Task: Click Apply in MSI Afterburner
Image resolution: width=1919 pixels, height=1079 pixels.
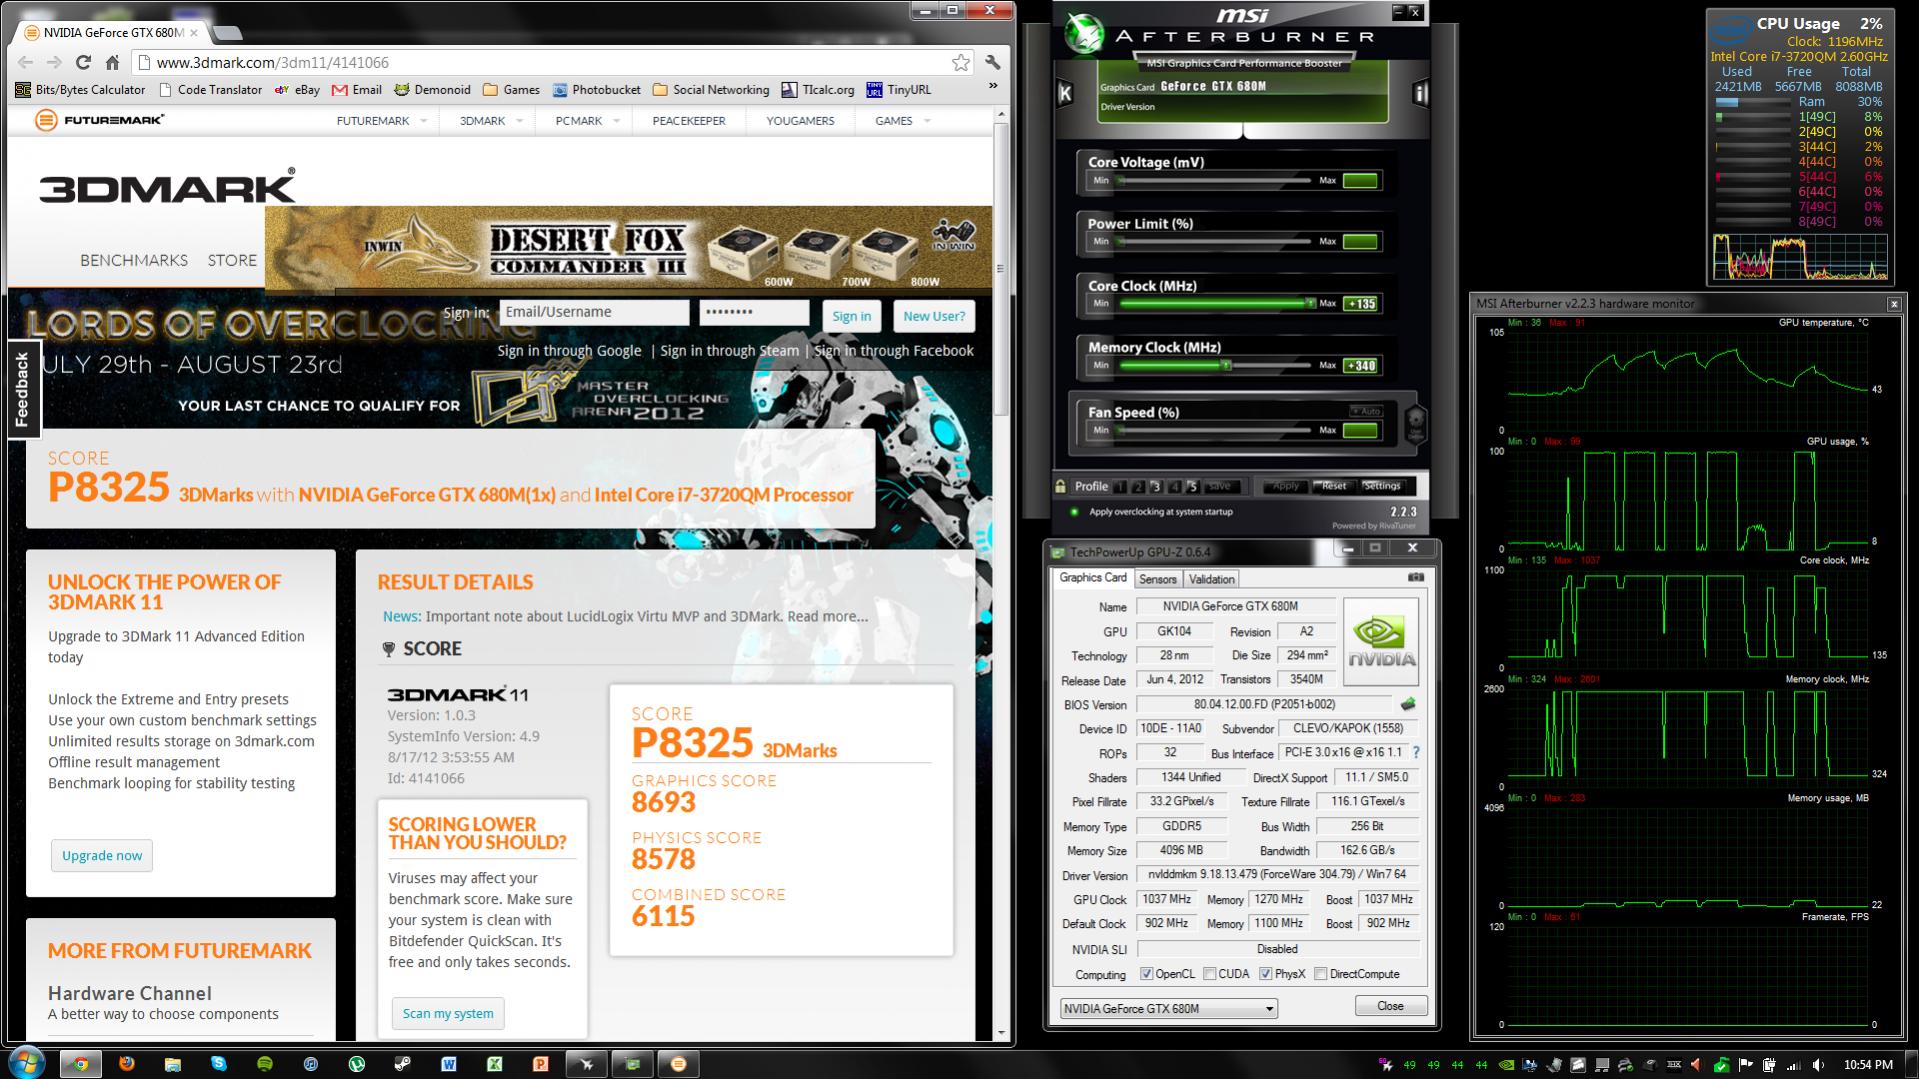Action: coord(1285,486)
